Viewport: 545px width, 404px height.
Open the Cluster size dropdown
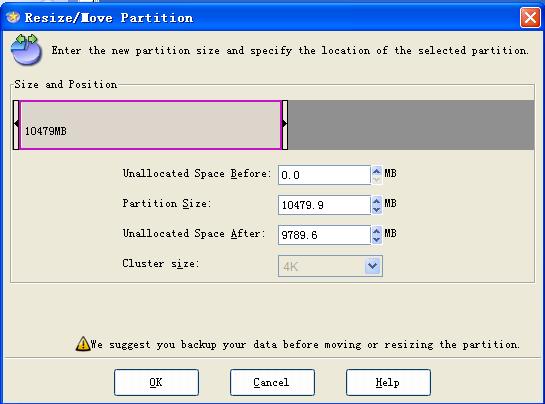pos(373,266)
